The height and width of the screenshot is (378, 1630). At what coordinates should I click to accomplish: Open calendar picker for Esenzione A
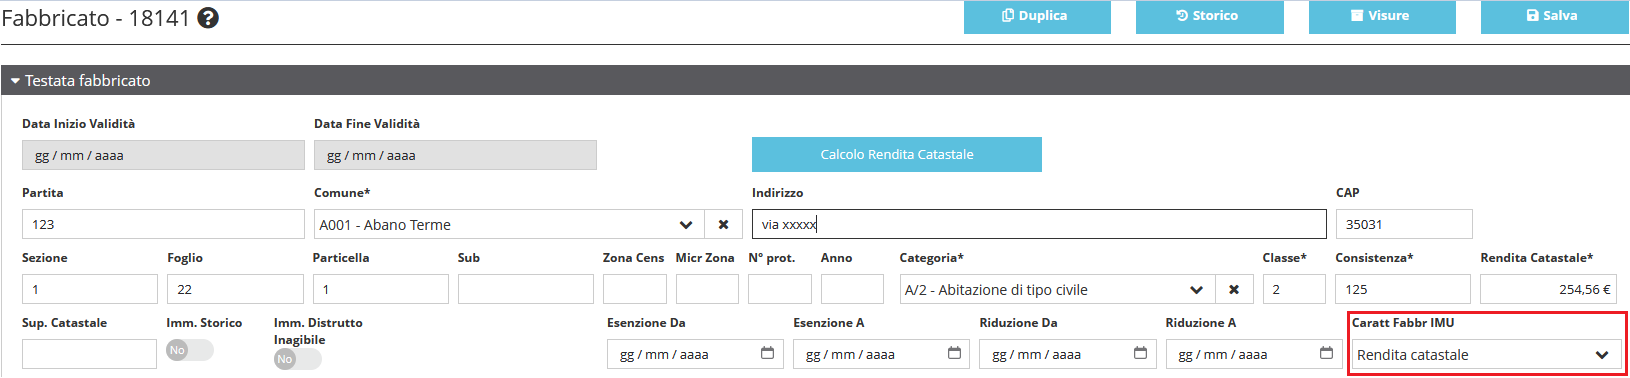pos(954,353)
